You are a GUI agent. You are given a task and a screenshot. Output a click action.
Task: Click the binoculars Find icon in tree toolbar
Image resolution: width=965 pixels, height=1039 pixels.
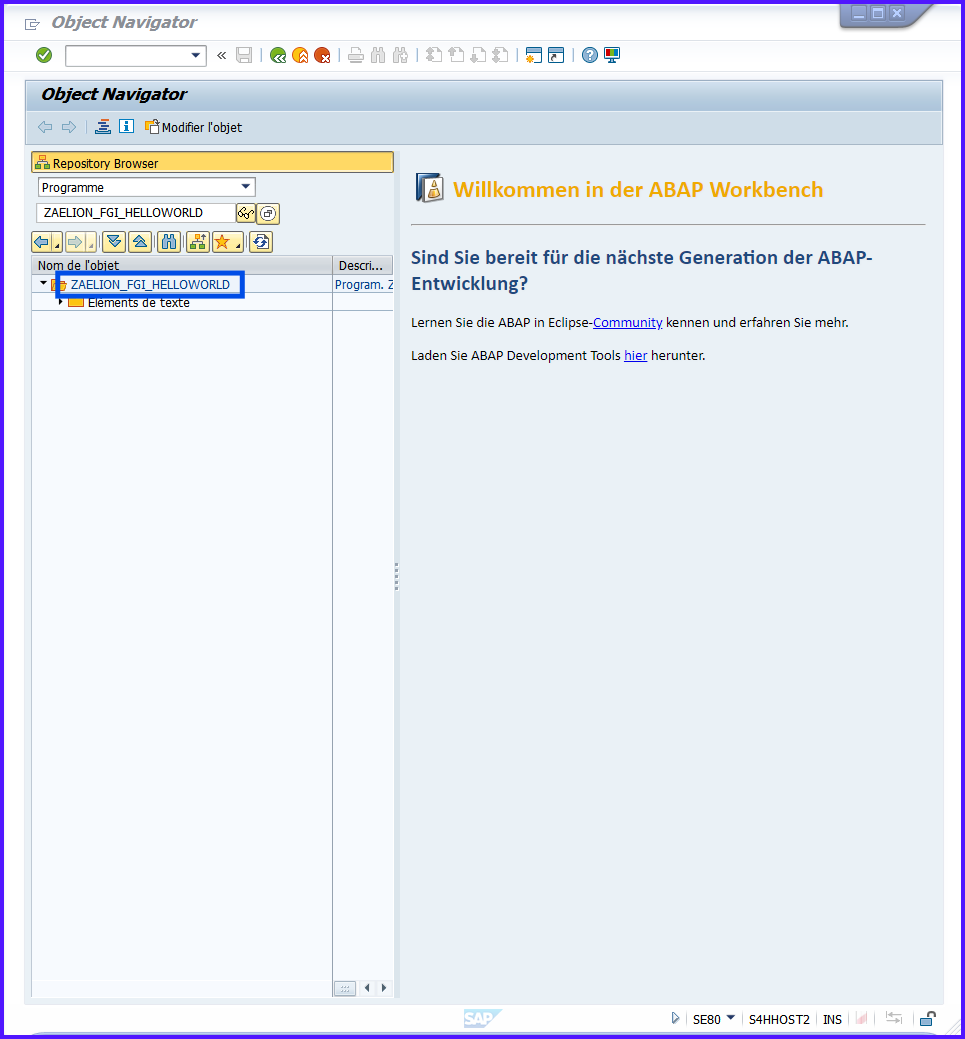(x=169, y=242)
